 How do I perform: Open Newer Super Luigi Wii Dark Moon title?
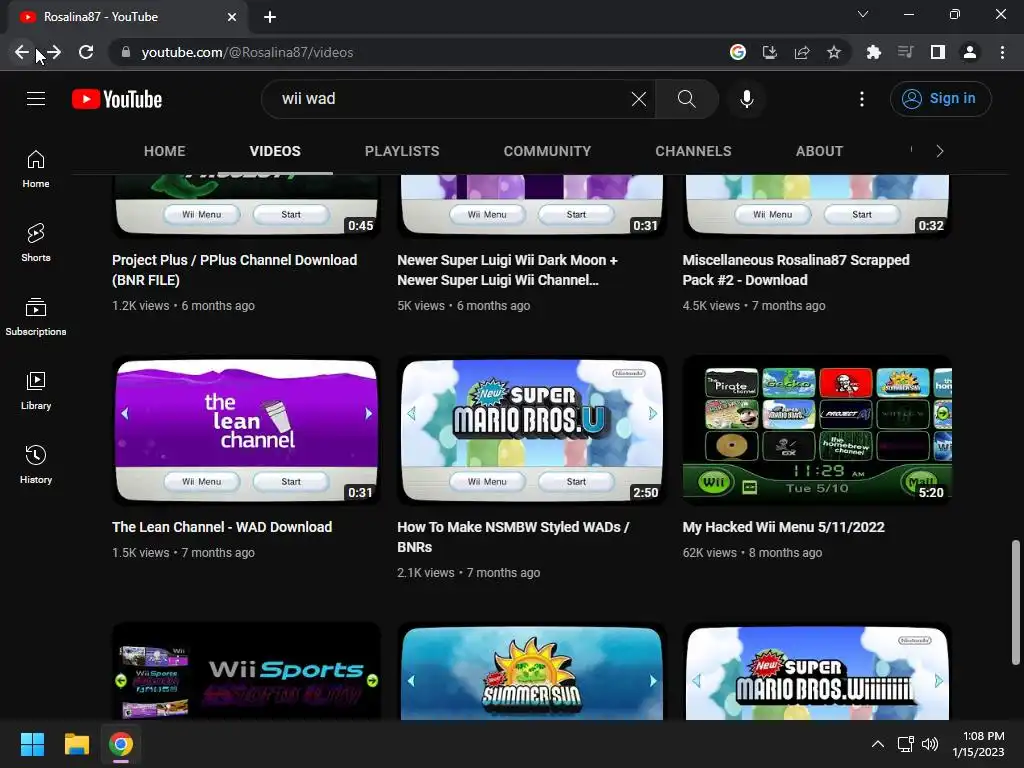pos(507,270)
